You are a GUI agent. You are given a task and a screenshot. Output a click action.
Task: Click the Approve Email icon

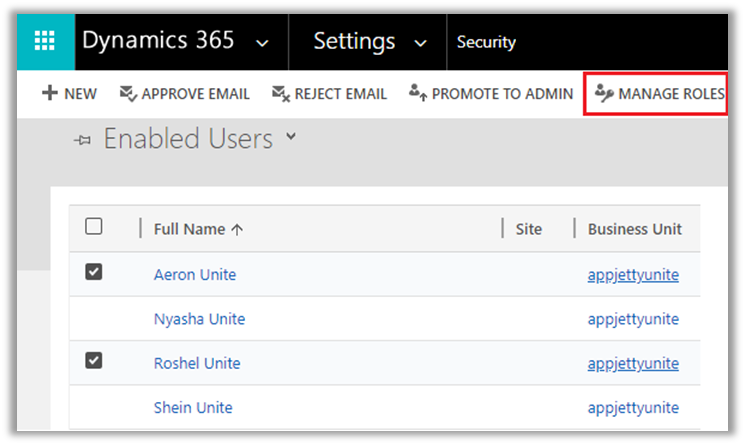(128, 94)
